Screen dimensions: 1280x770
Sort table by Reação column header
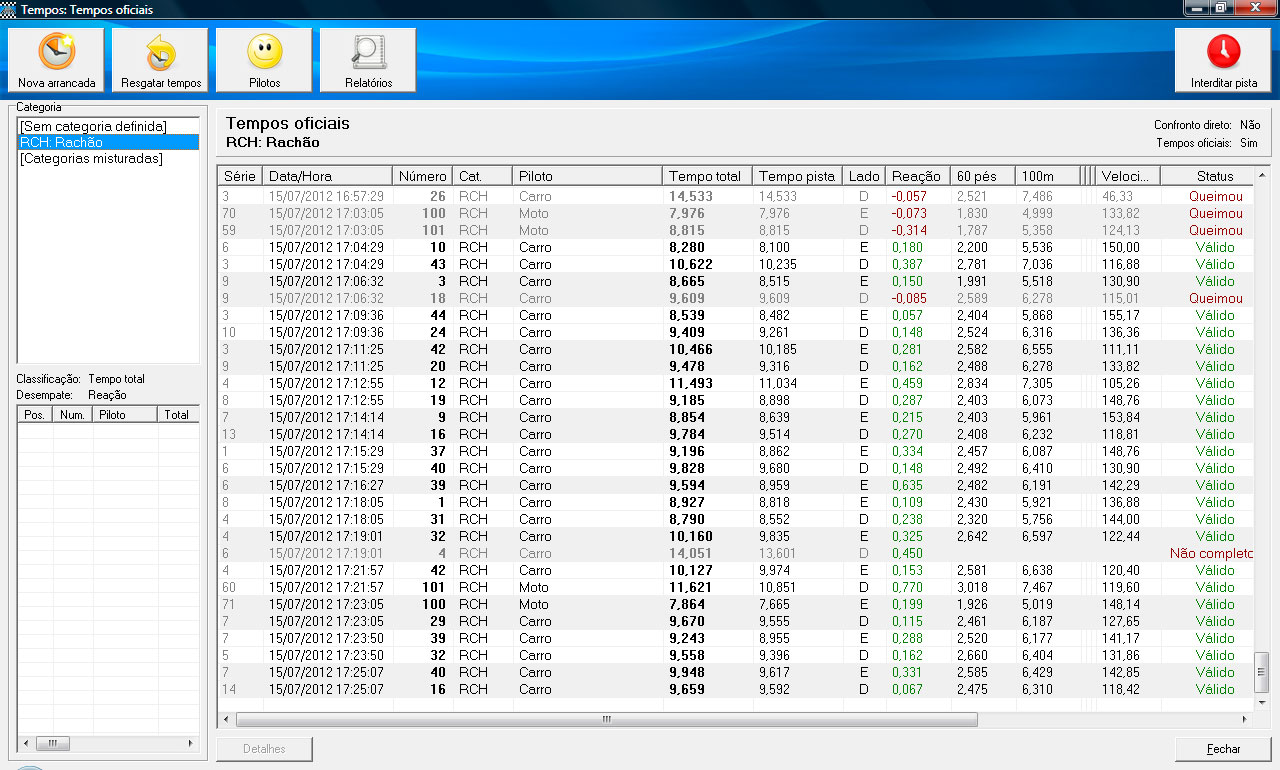[x=915, y=176]
